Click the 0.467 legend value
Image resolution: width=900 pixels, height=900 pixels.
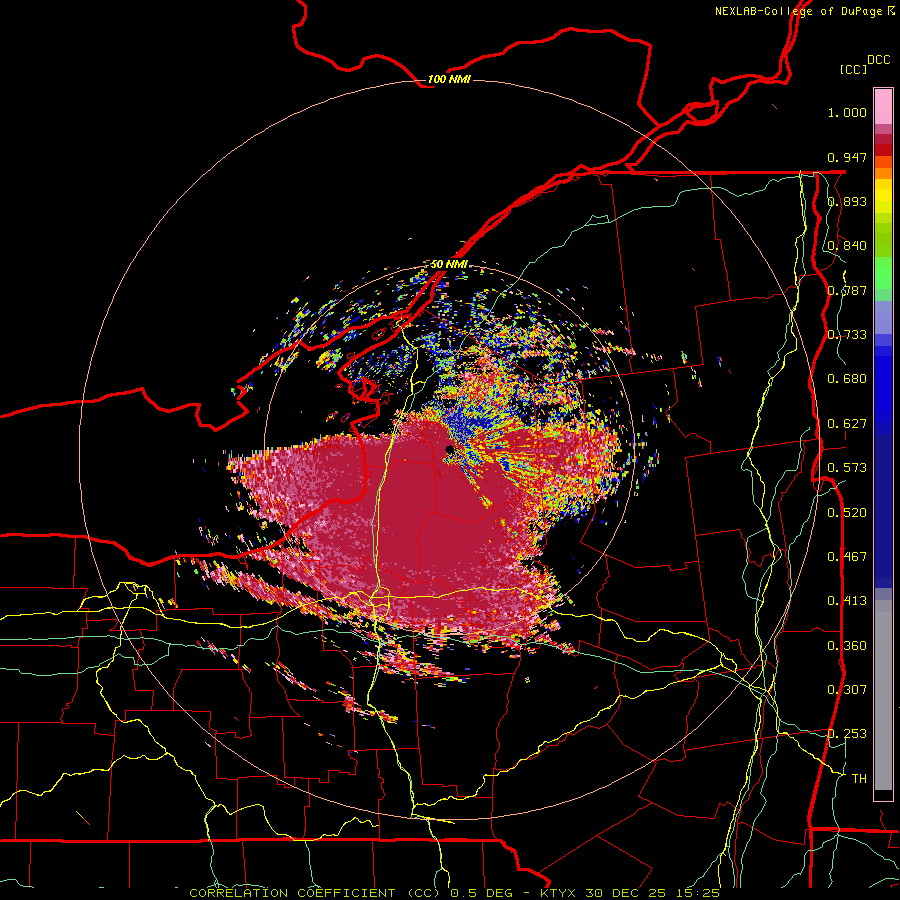click(x=847, y=557)
